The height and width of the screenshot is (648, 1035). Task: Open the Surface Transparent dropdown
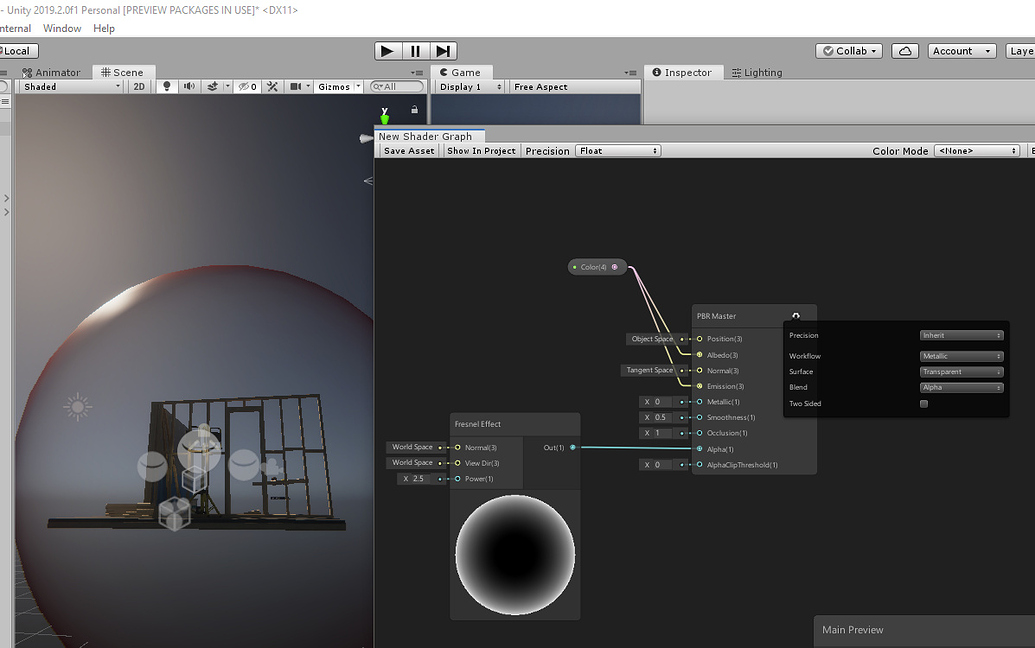961,372
